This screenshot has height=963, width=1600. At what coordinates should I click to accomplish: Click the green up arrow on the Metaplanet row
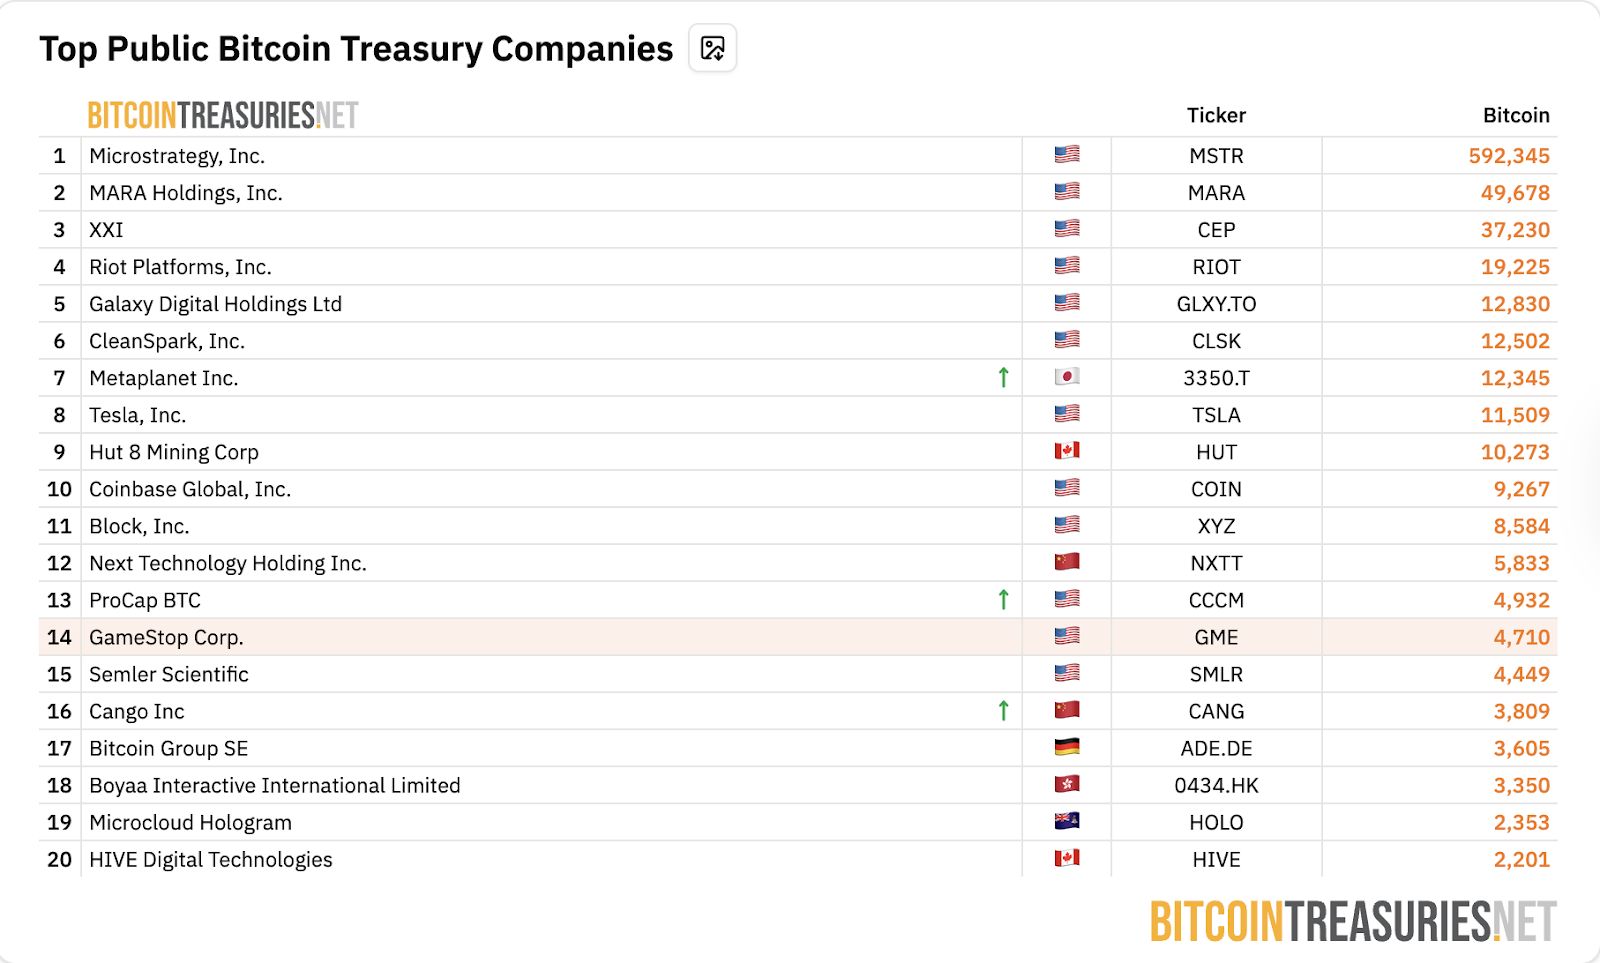pyautogui.click(x=1003, y=377)
